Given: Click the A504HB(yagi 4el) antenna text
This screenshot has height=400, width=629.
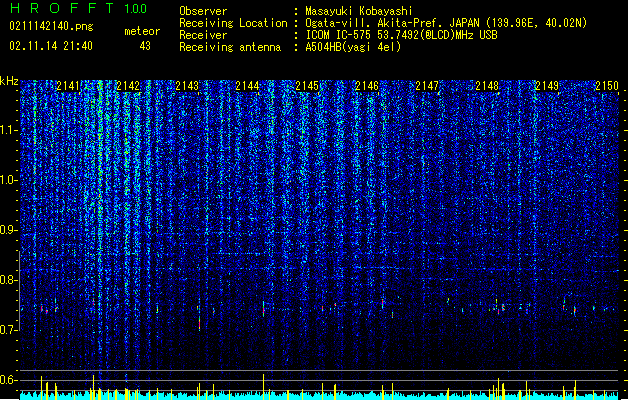Looking at the screenshot, I should [353, 47].
